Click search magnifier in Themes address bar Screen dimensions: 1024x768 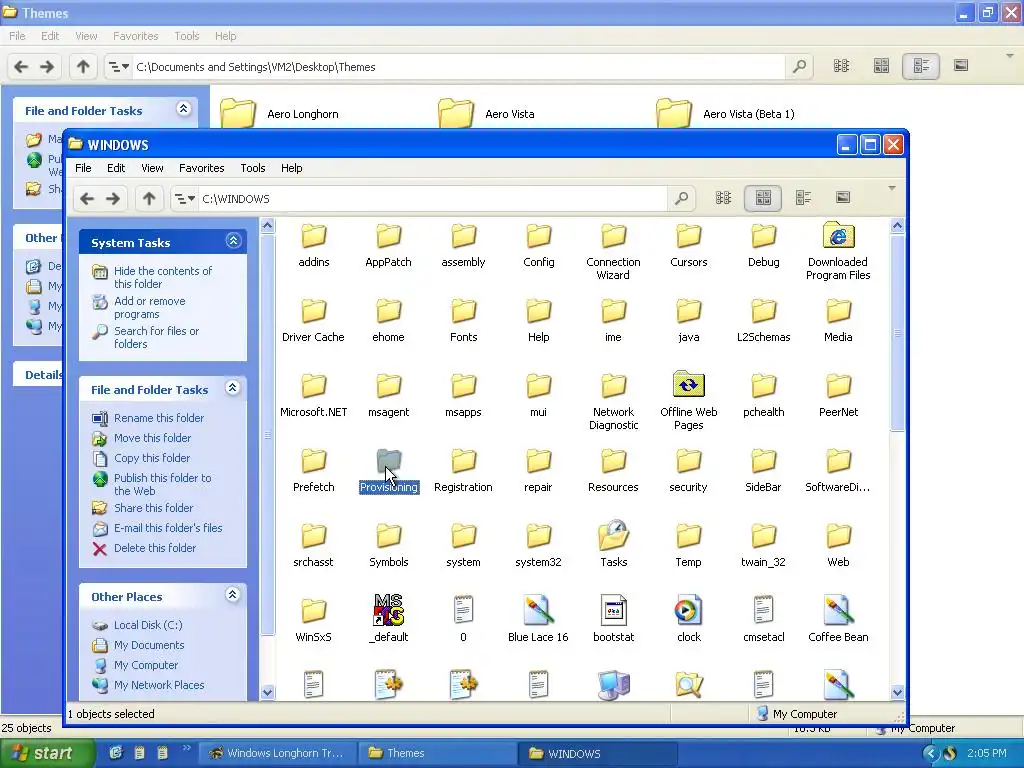click(x=799, y=66)
